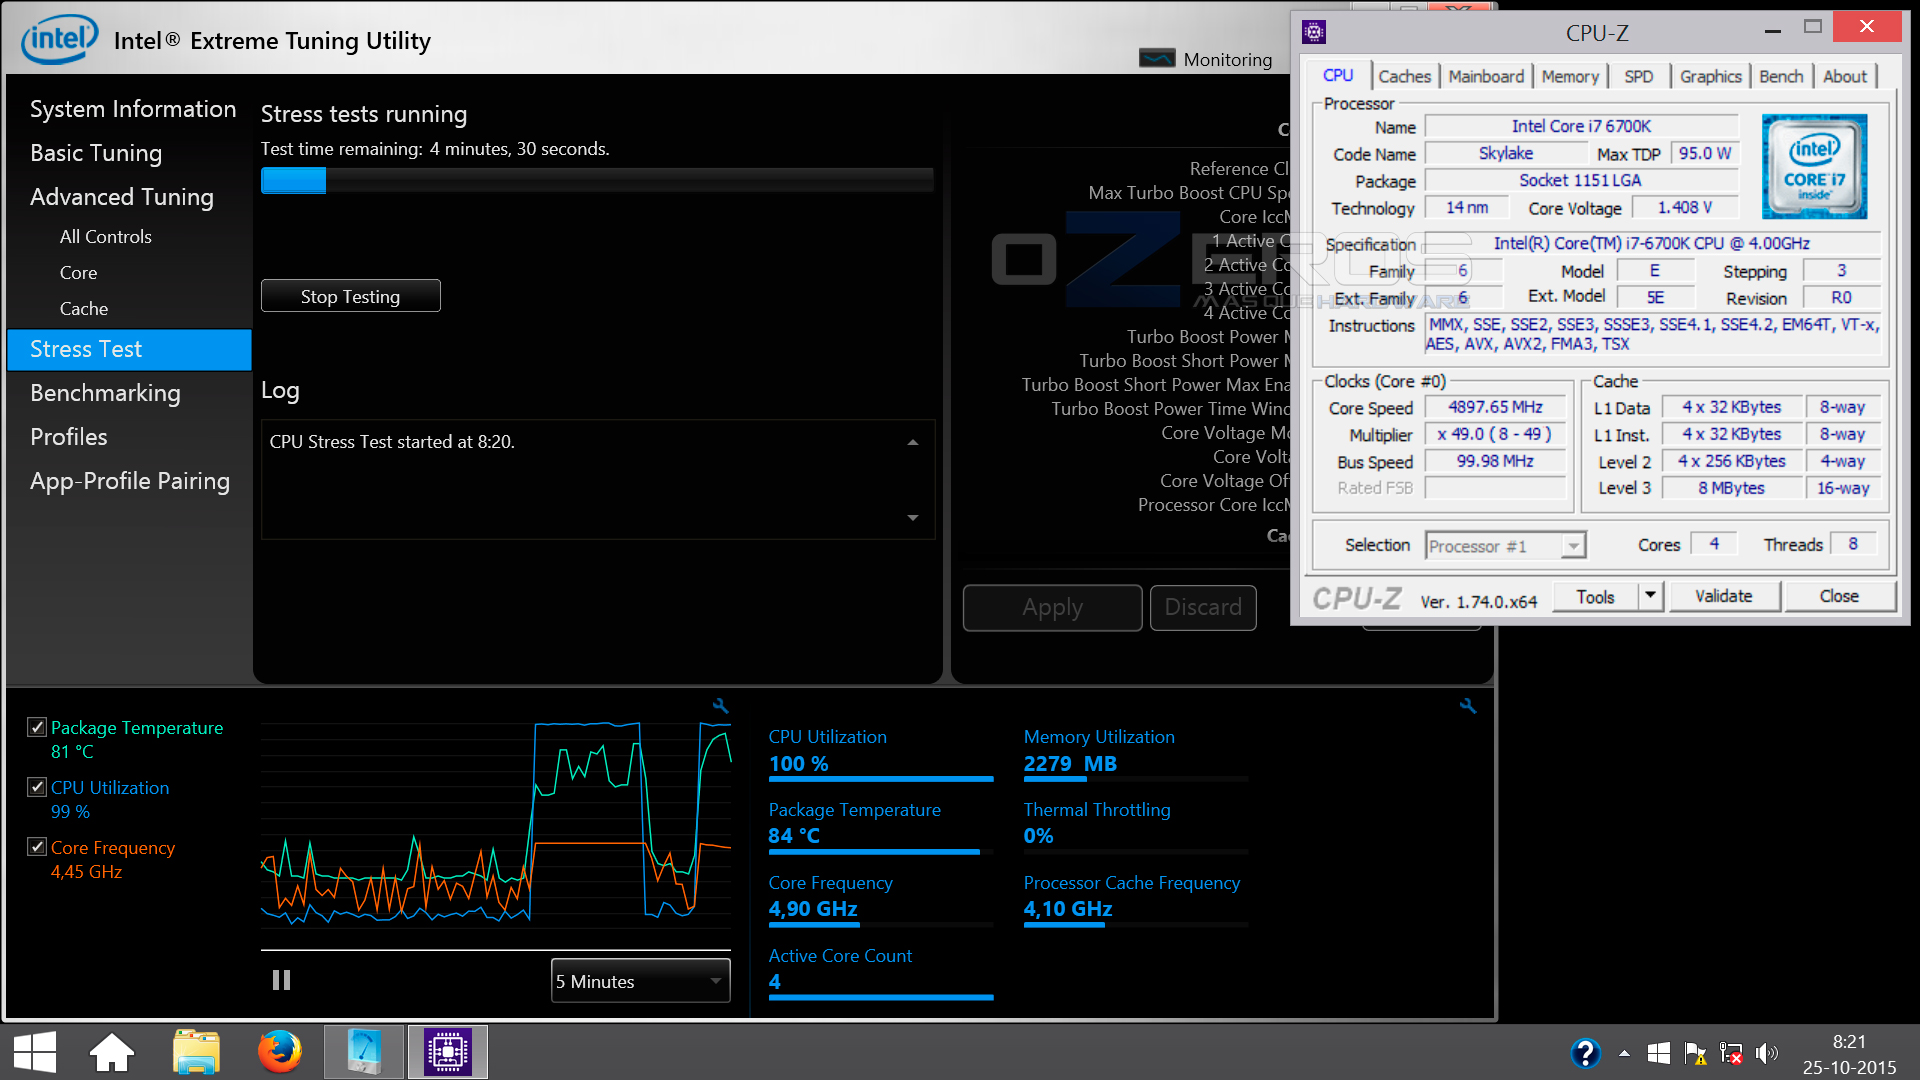Click the volume speaker tray icon

[1767, 1053]
